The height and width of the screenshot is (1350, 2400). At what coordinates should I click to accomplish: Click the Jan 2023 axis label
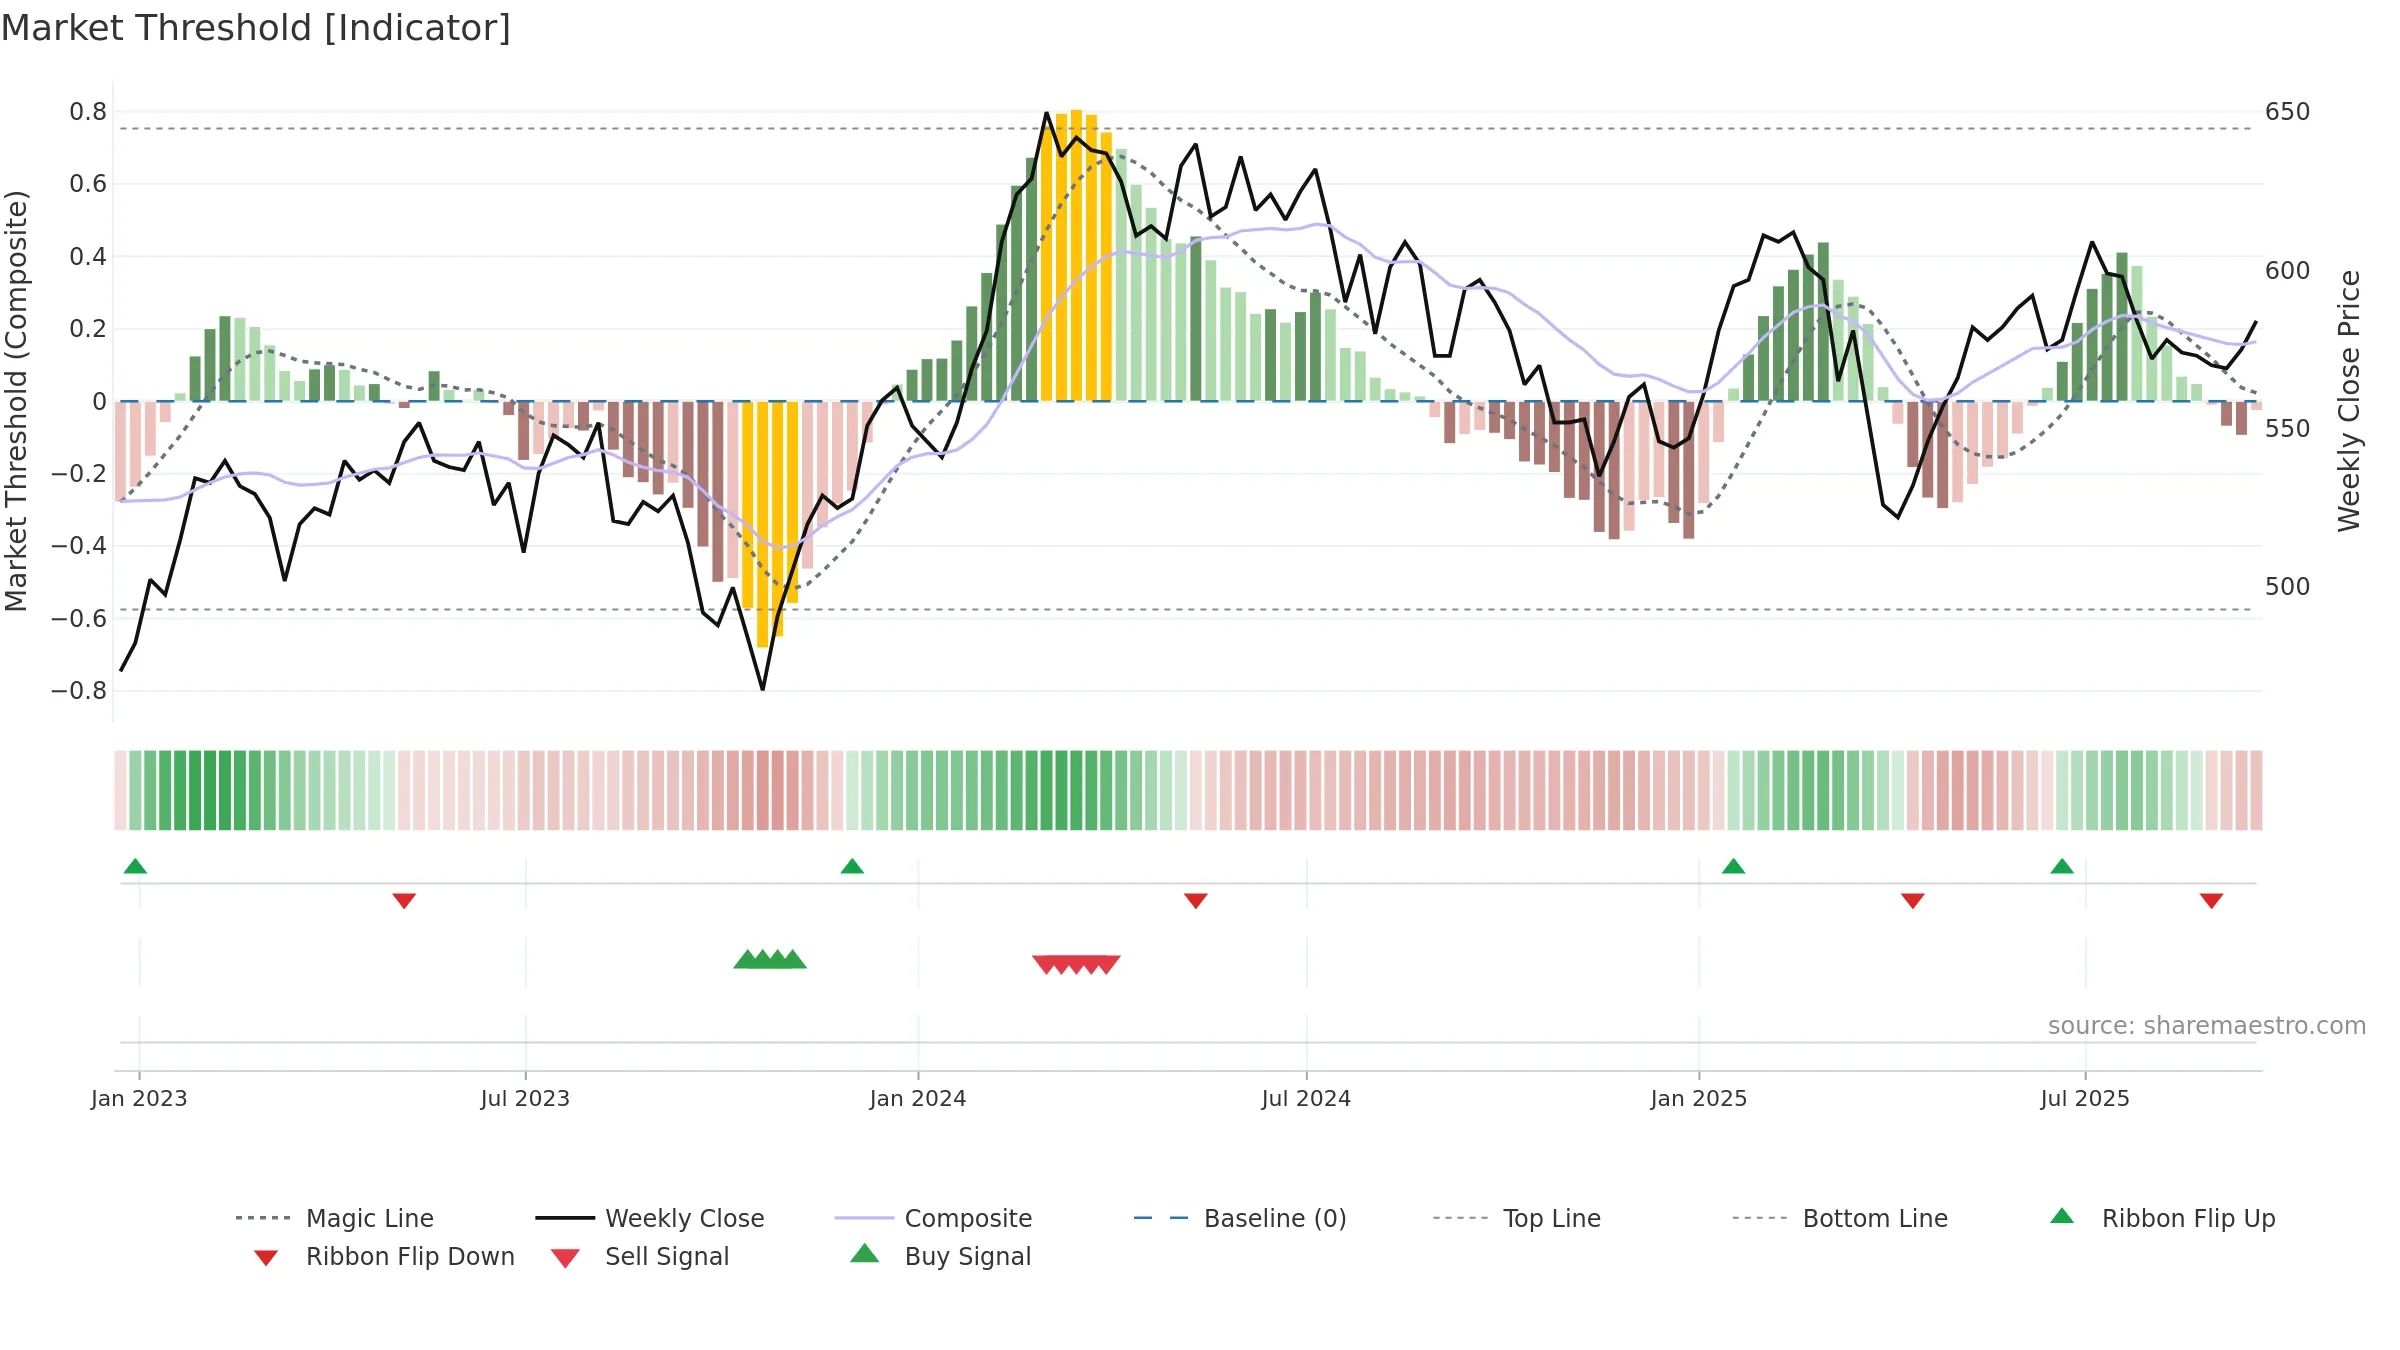(139, 1099)
